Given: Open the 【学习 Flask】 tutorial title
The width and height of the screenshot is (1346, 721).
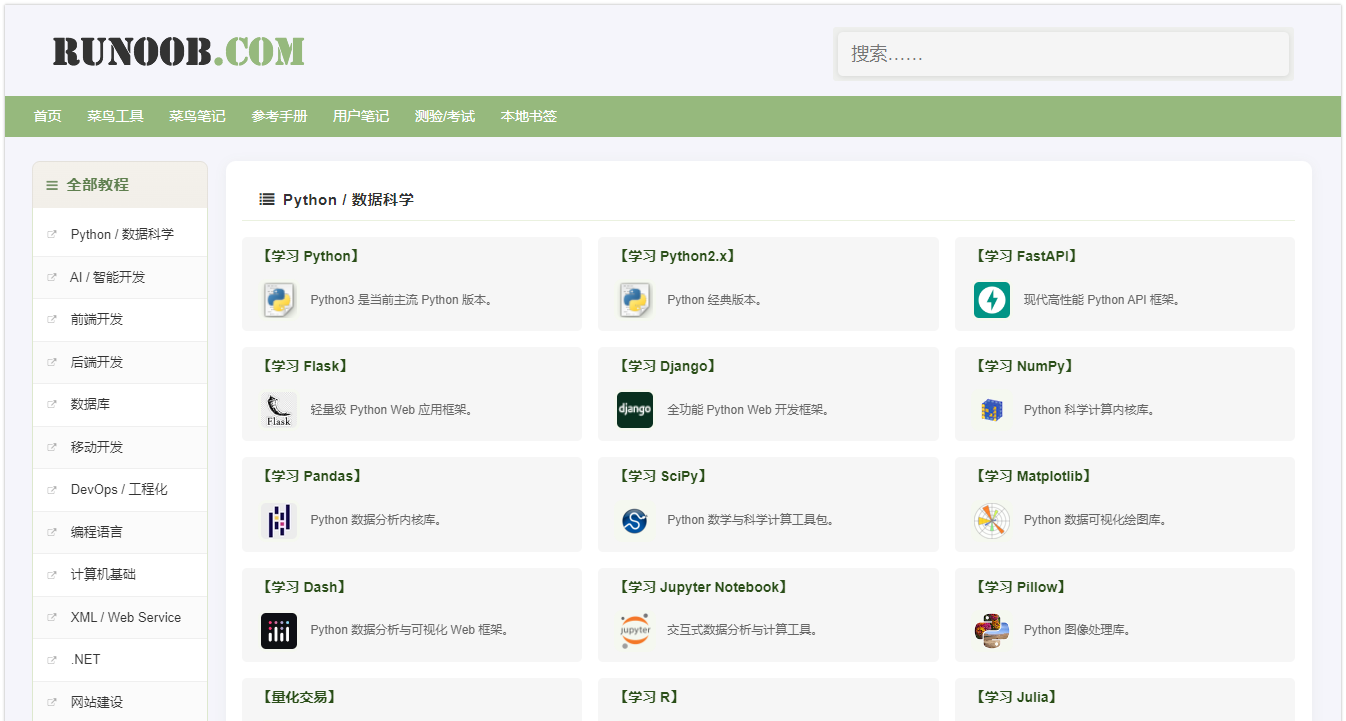Looking at the screenshot, I should pyautogui.click(x=306, y=366).
